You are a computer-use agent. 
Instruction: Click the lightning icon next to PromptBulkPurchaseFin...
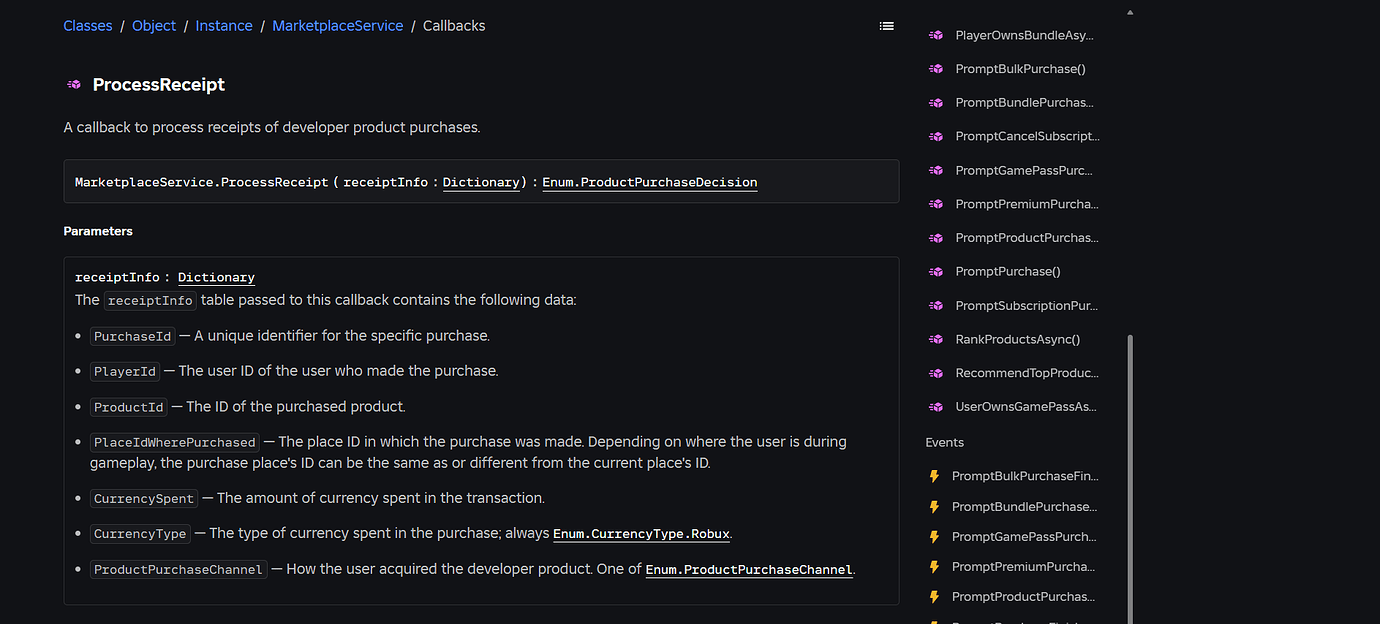[x=934, y=477]
